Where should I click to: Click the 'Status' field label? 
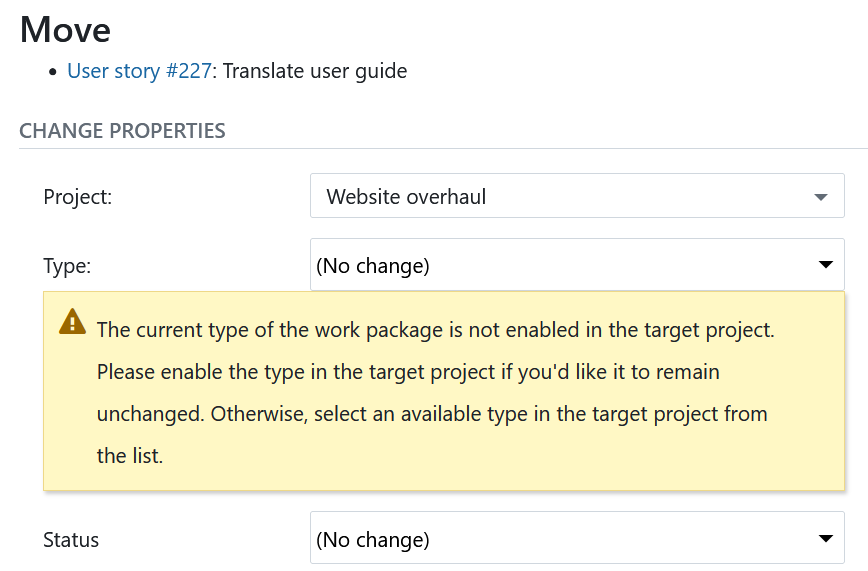point(71,540)
